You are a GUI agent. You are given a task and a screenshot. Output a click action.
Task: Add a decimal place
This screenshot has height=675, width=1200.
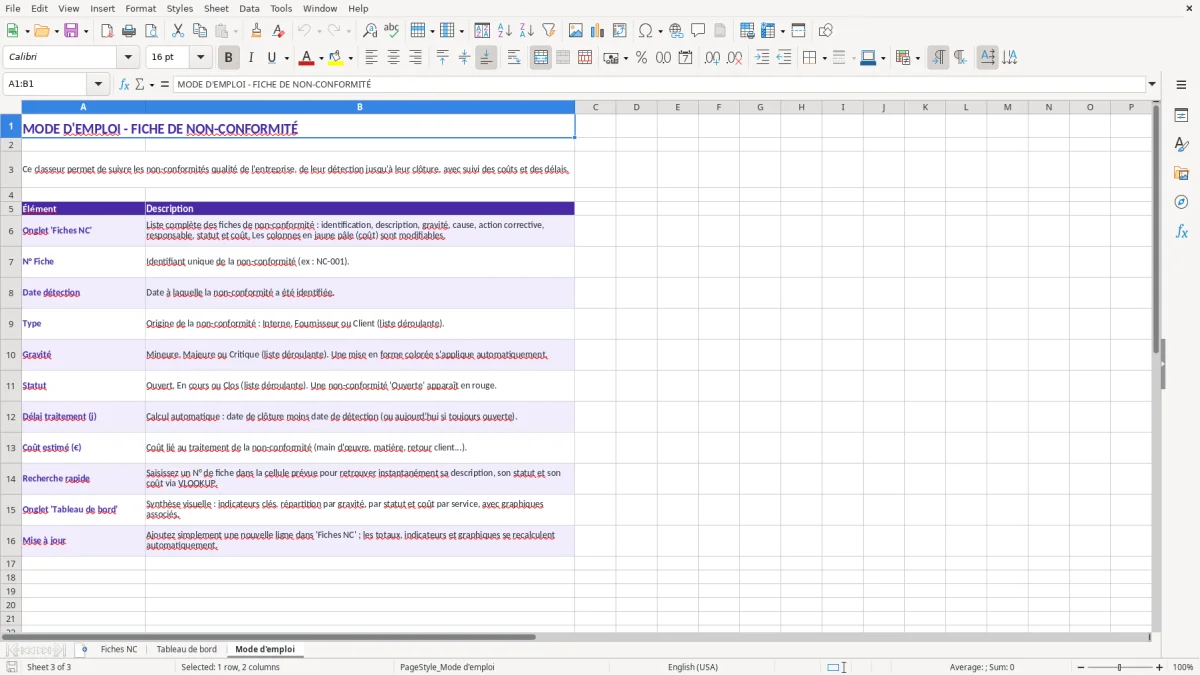click(712, 58)
